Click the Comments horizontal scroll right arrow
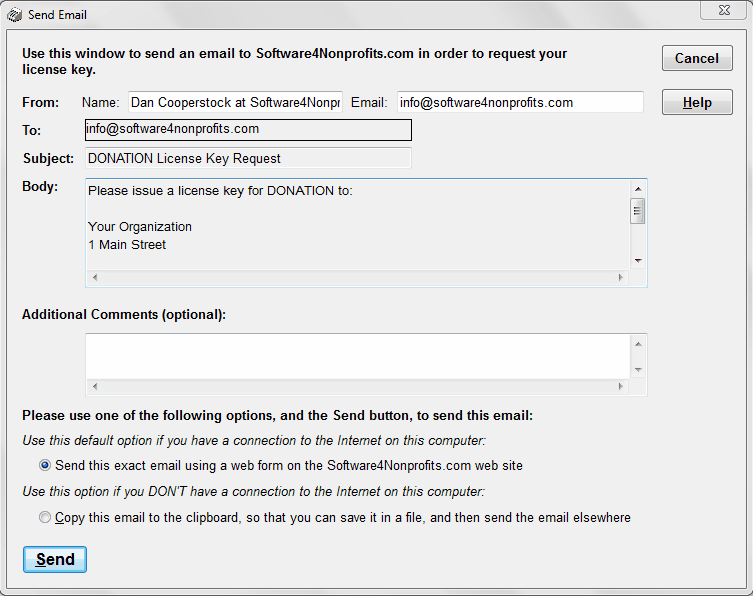This screenshot has height=596, width=753. [x=621, y=386]
